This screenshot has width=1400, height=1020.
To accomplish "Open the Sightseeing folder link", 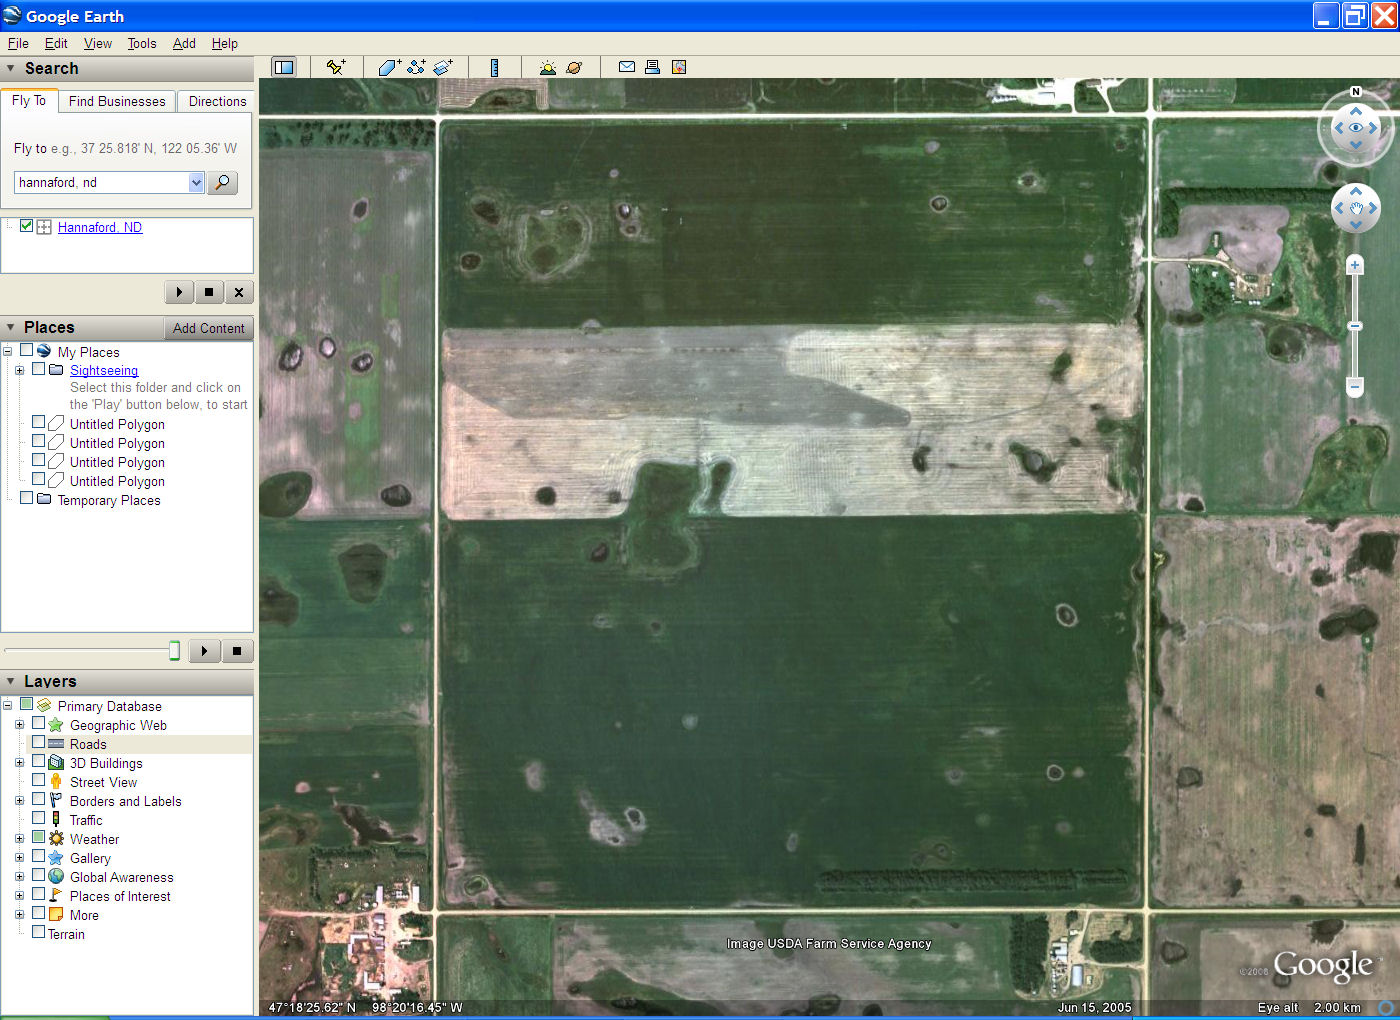I will [104, 370].
